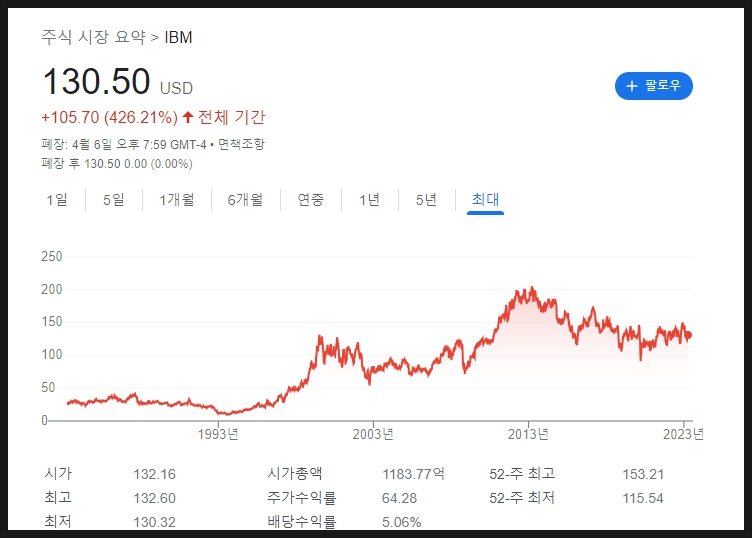The width and height of the screenshot is (752, 538).
Task: Click the 1993년 axis label
Action: pyautogui.click(x=218, y=434)
